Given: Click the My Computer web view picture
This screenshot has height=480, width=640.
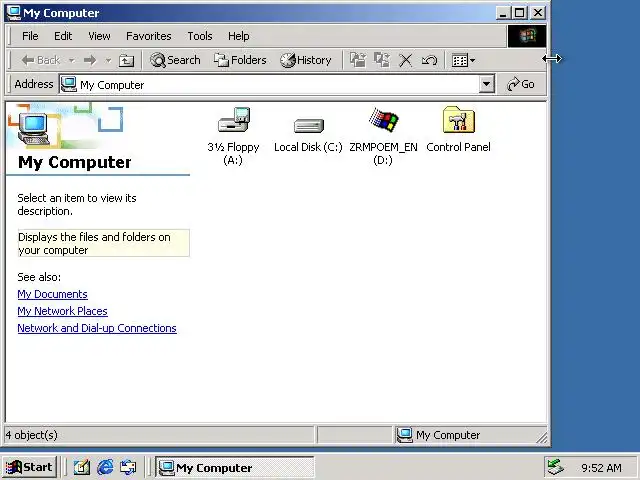Looking at the screenshot, I should (x=65, y=126).
